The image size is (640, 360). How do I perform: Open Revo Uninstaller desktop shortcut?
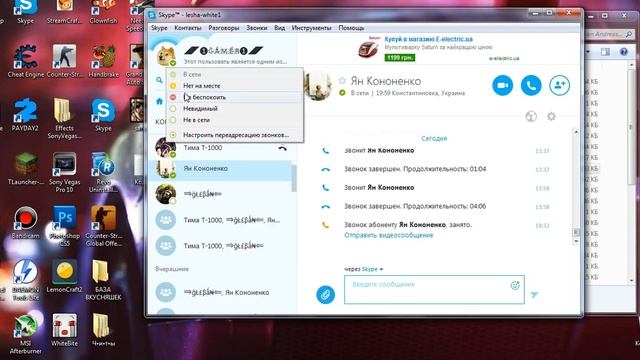point(103,172)
